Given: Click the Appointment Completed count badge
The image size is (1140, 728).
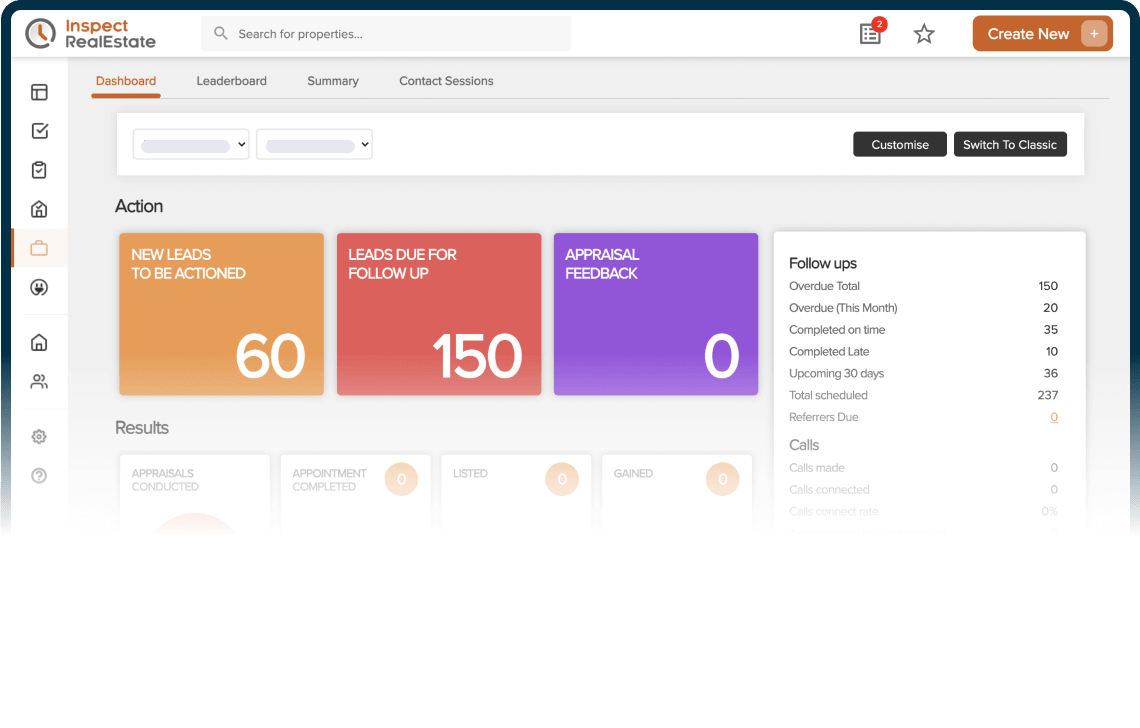Looking at the screenshot, I should pos(401,479).
